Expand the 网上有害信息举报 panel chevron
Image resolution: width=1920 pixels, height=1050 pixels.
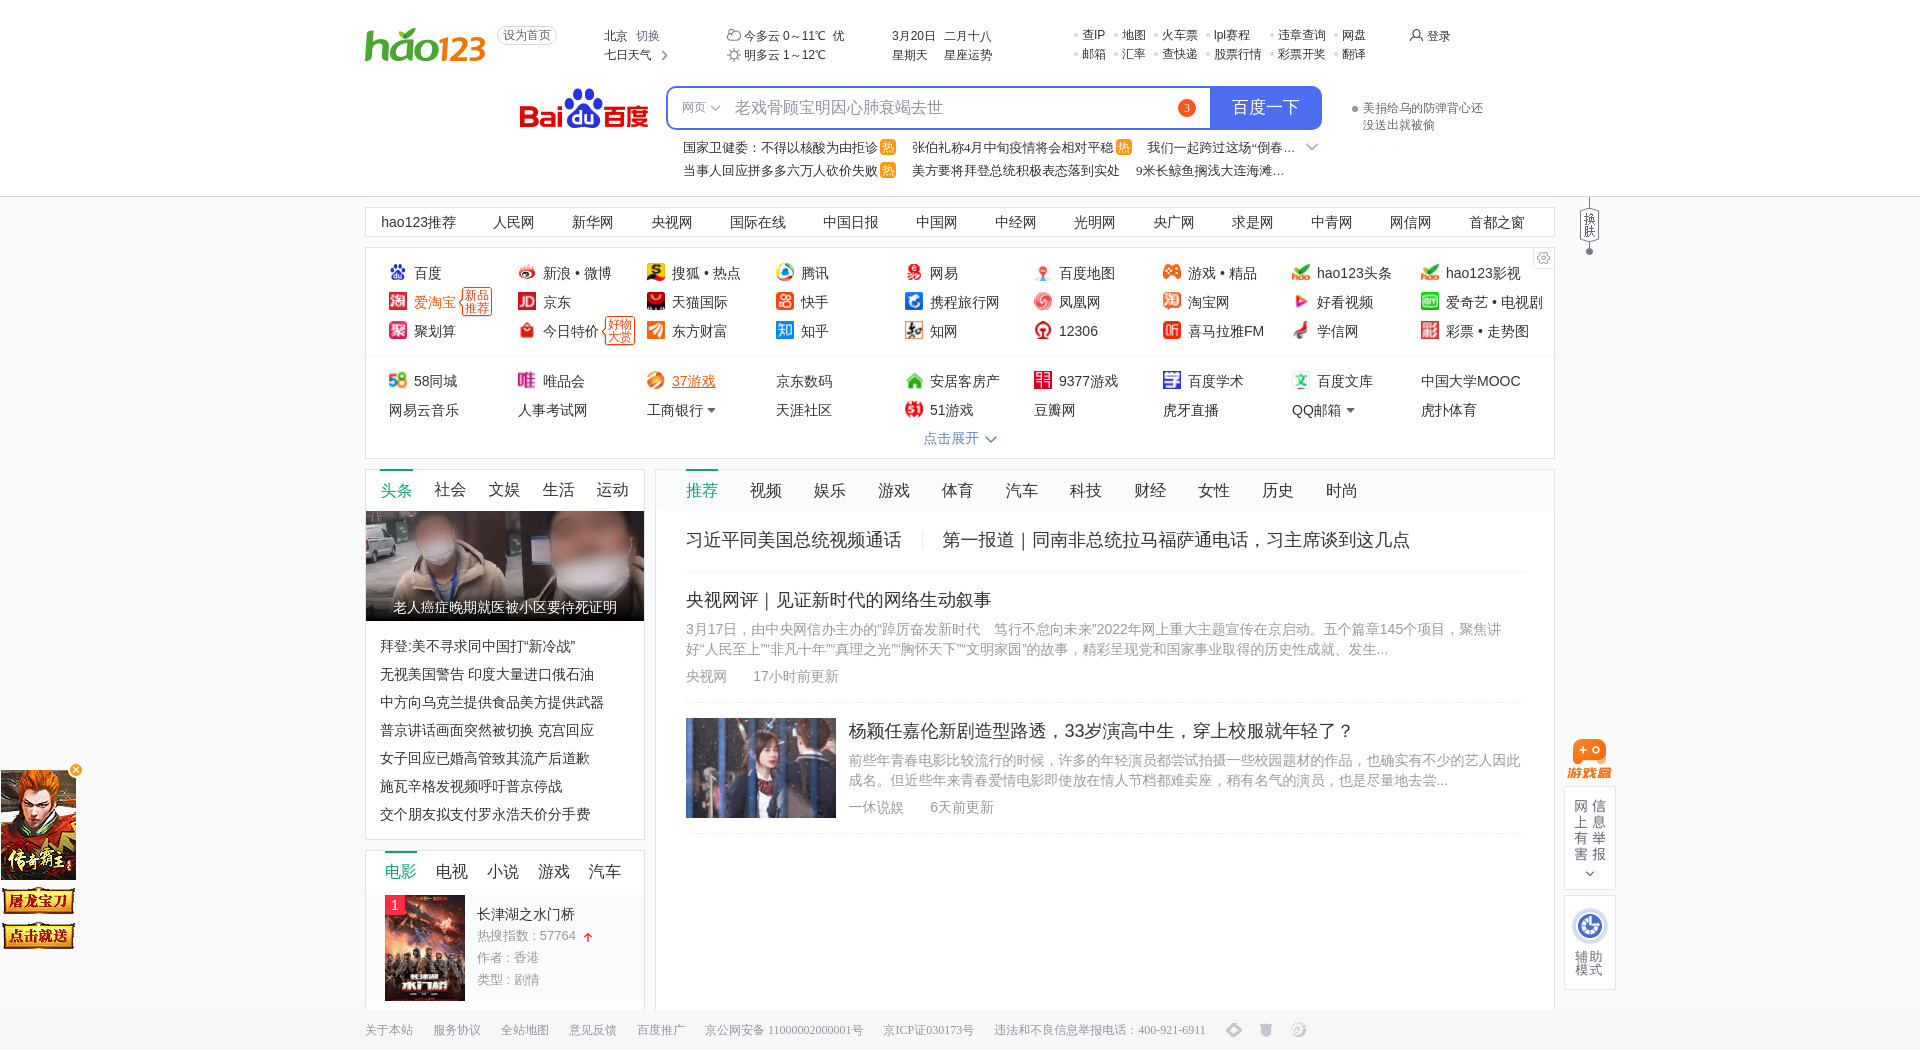pos(1589,874)
